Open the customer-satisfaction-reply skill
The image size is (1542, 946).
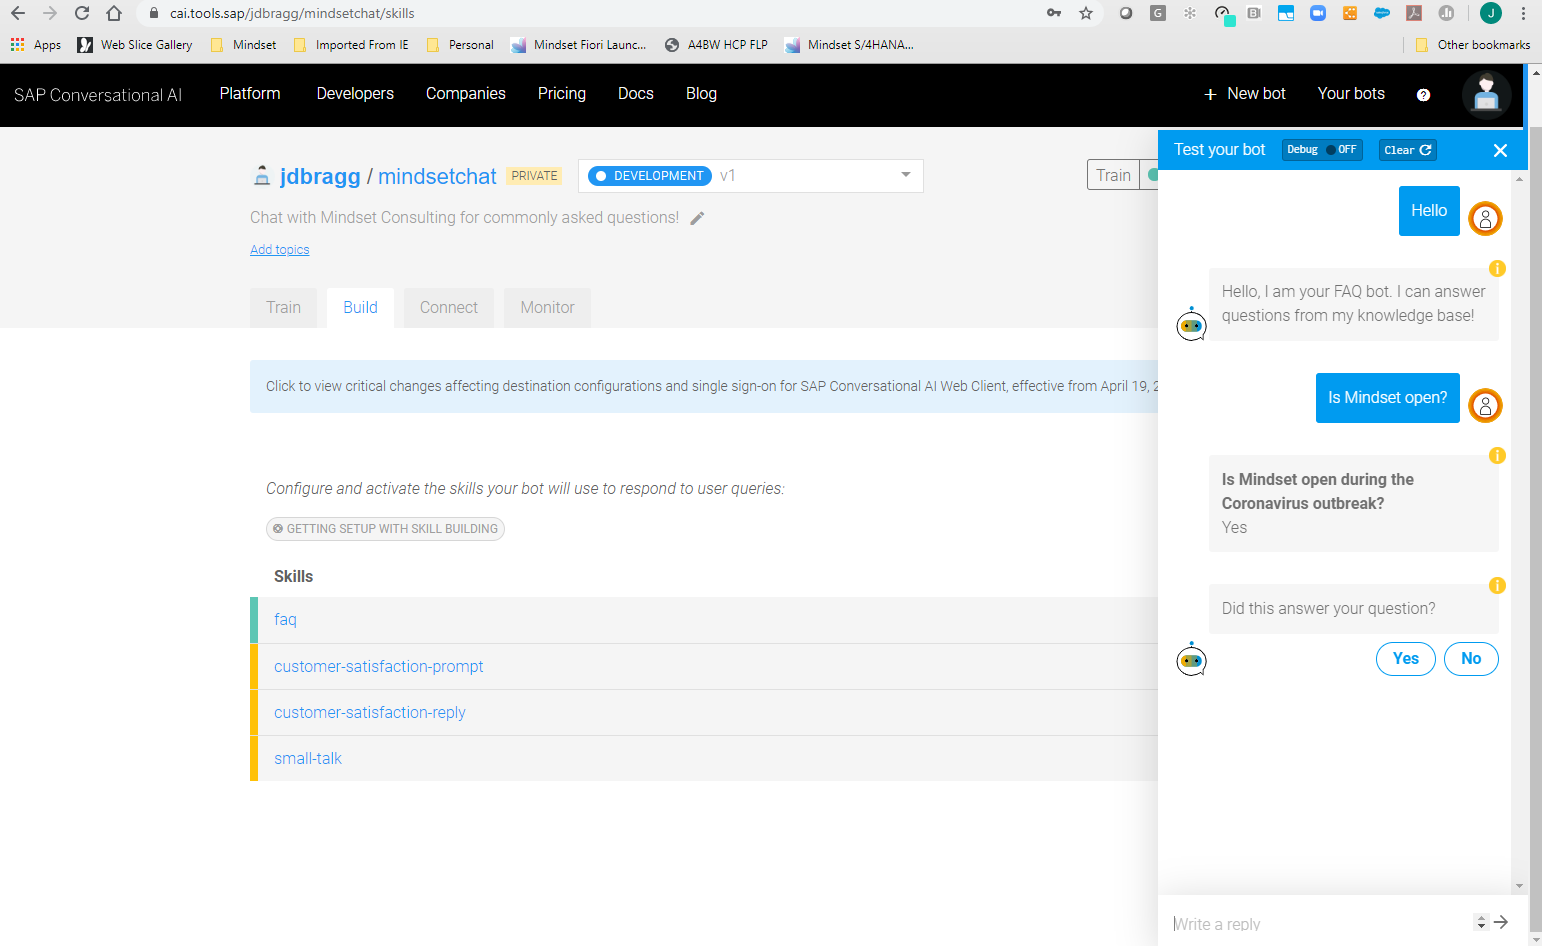369,712
